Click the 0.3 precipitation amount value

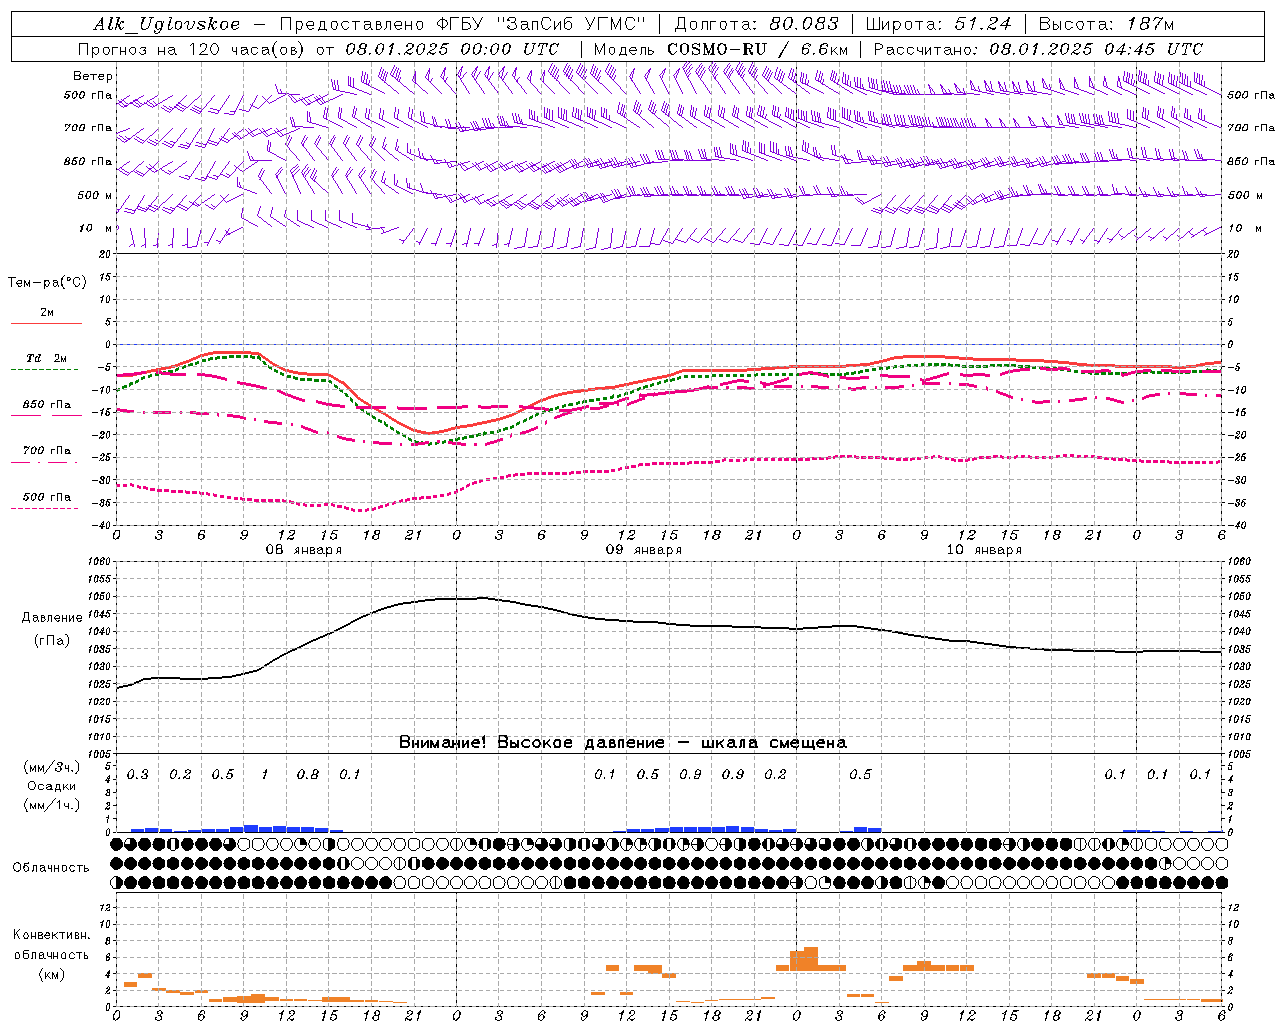[x=138, y=775]
